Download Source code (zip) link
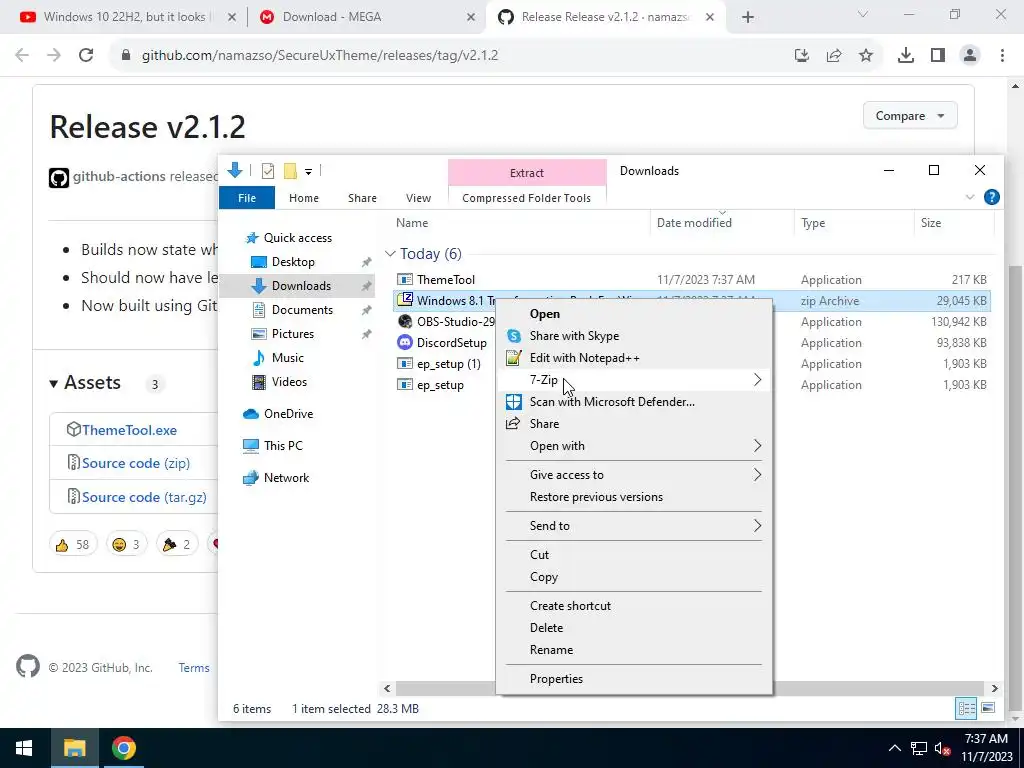 (x=136, y=464)
